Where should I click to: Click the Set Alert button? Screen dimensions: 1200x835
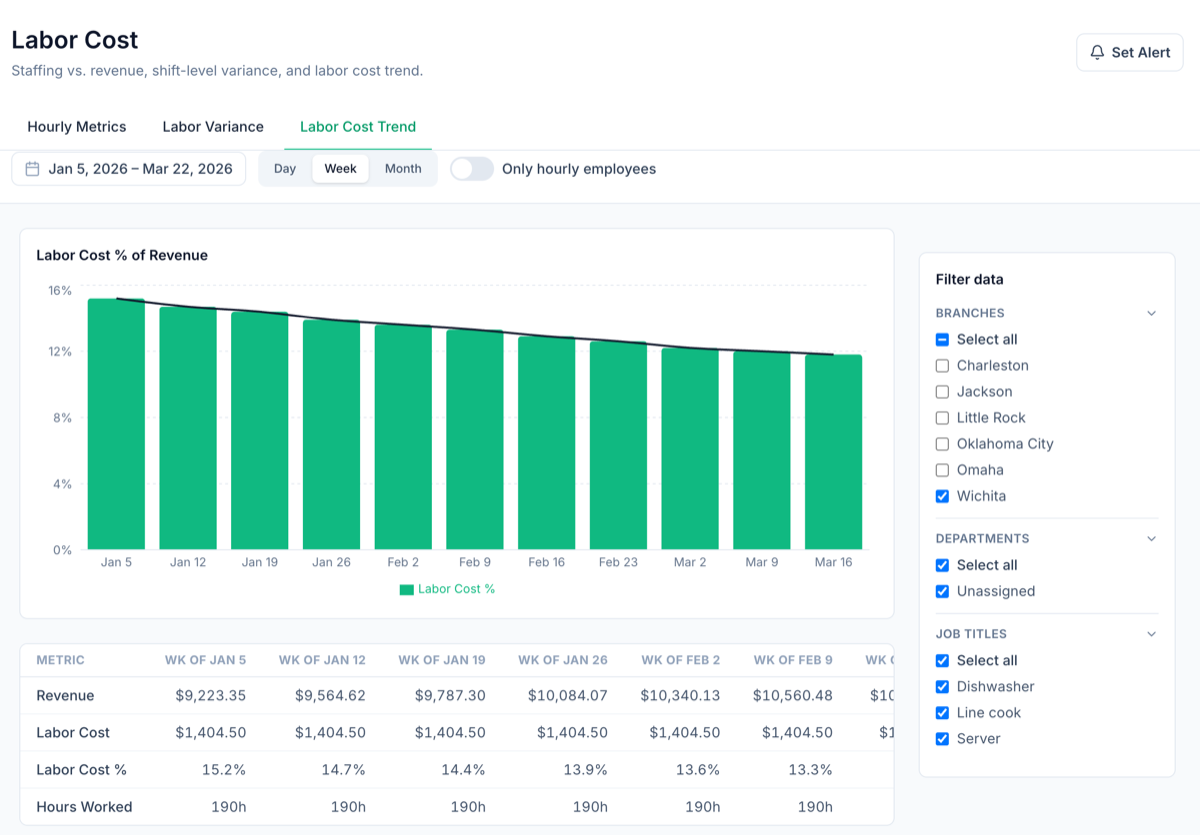pos(1130,52)
